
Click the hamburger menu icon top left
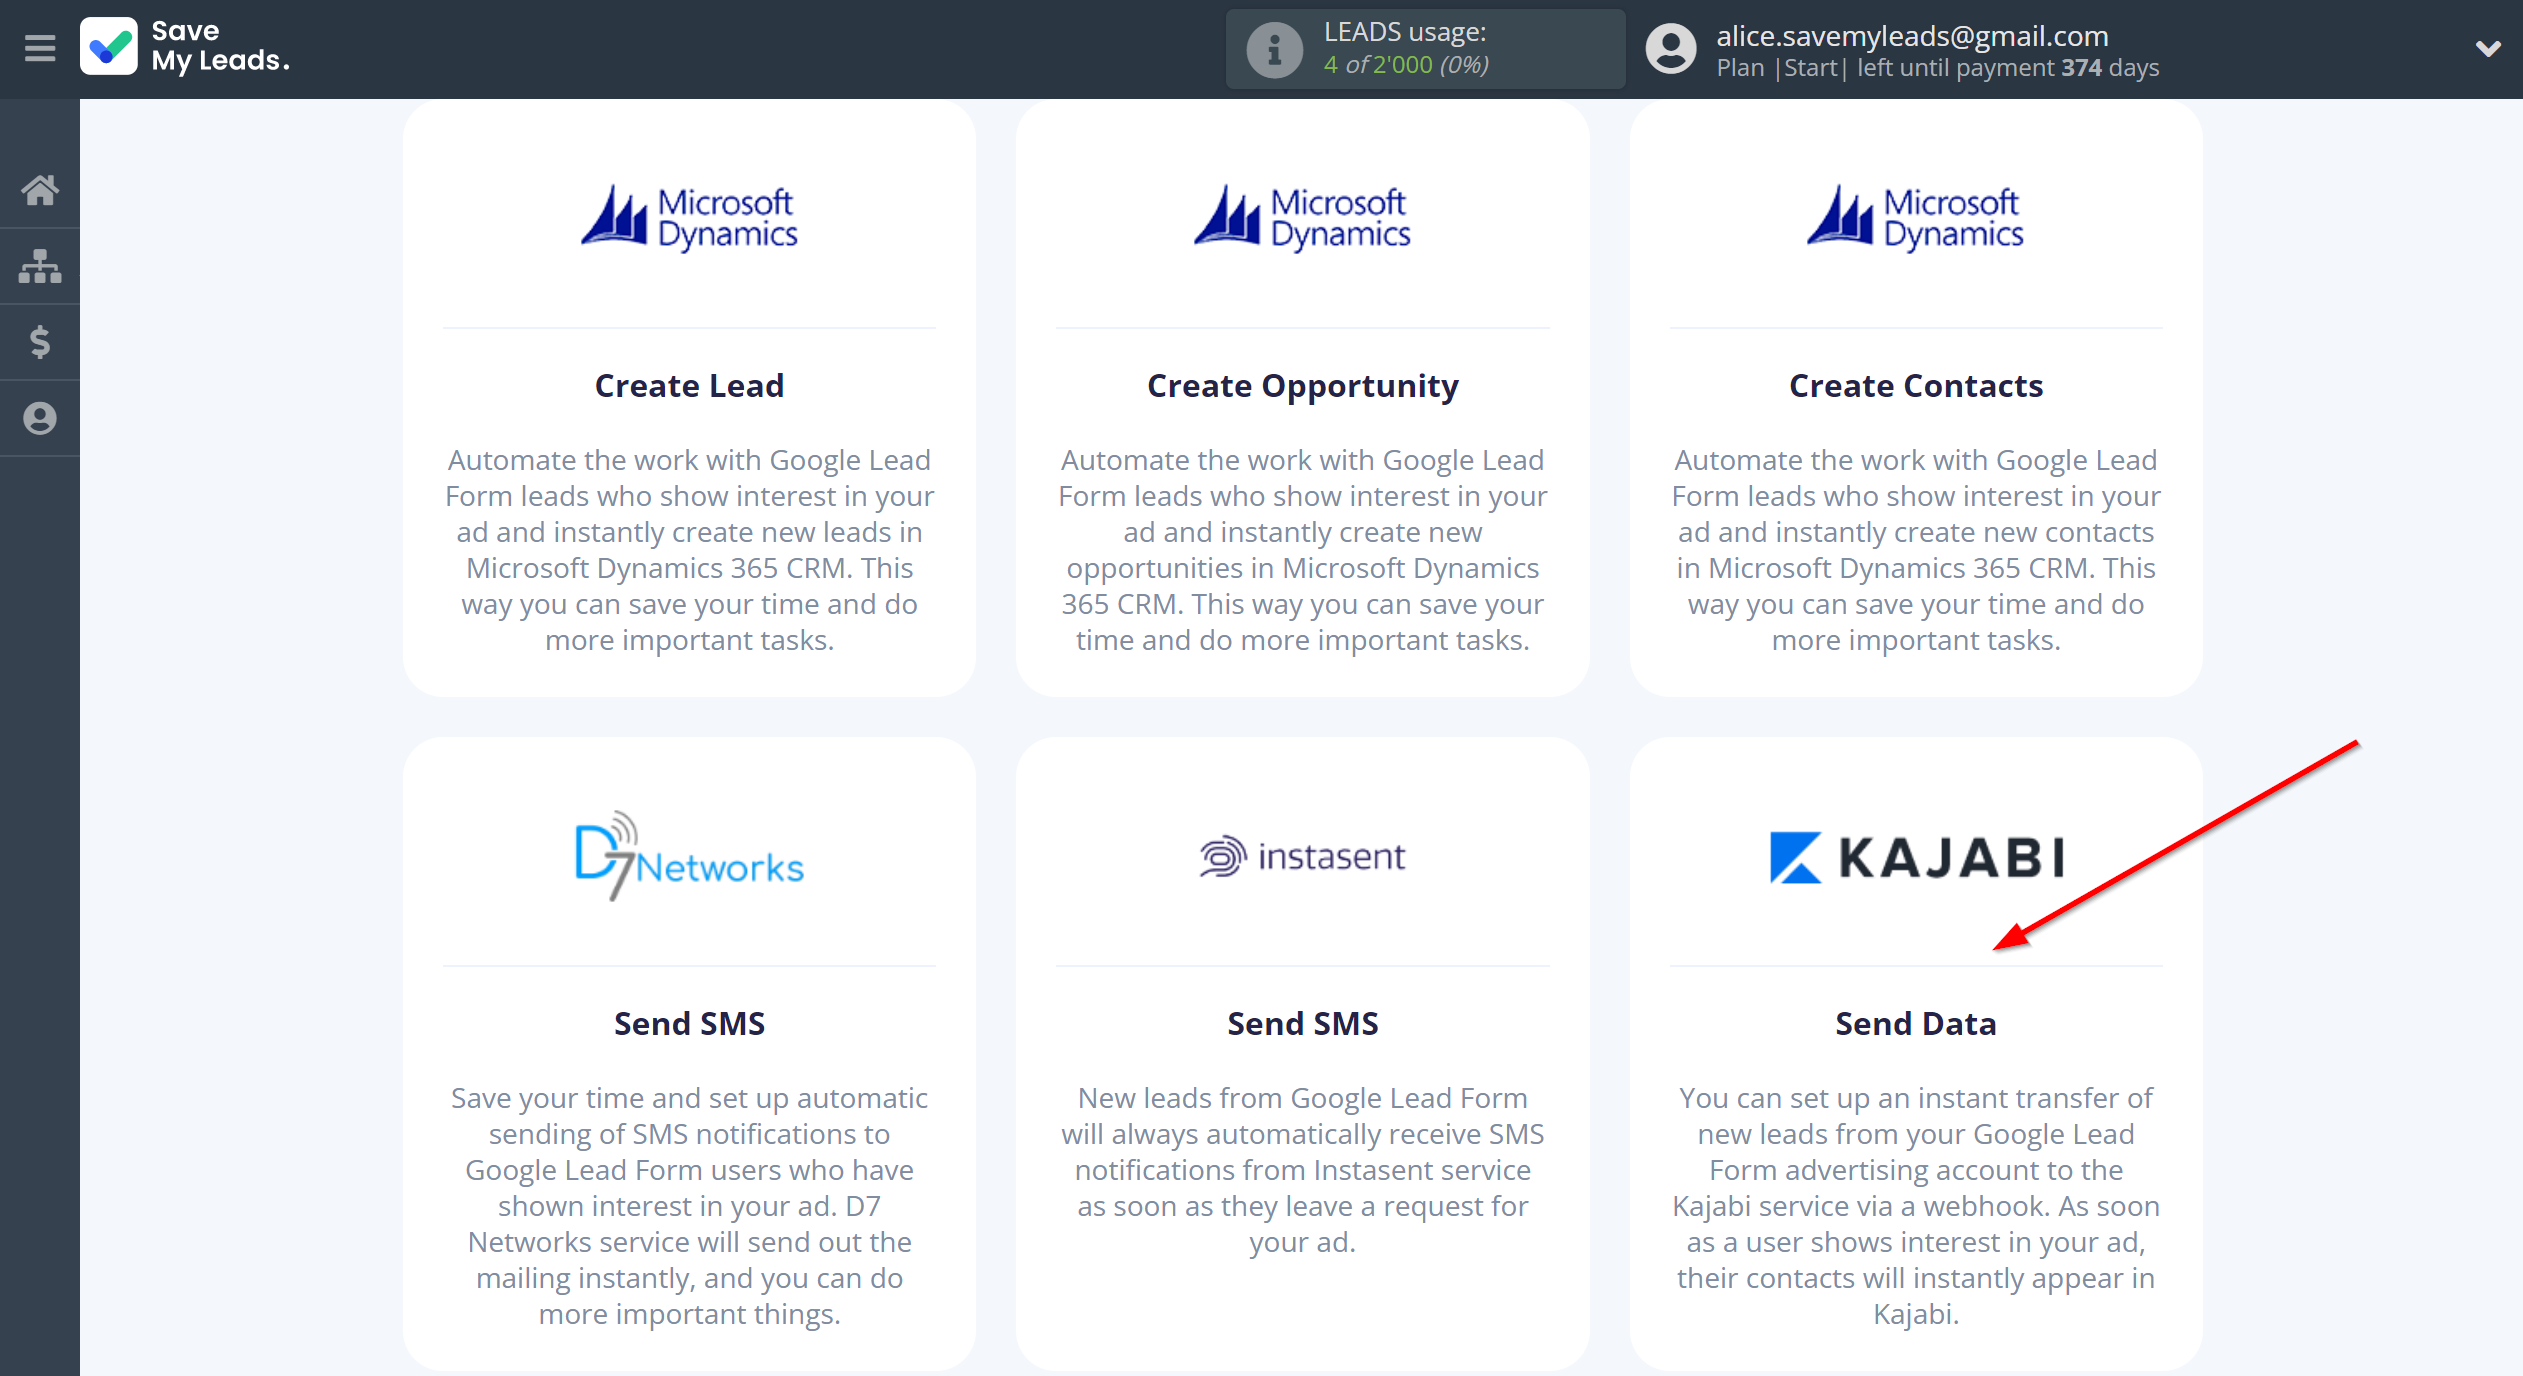tap(41, 47)
